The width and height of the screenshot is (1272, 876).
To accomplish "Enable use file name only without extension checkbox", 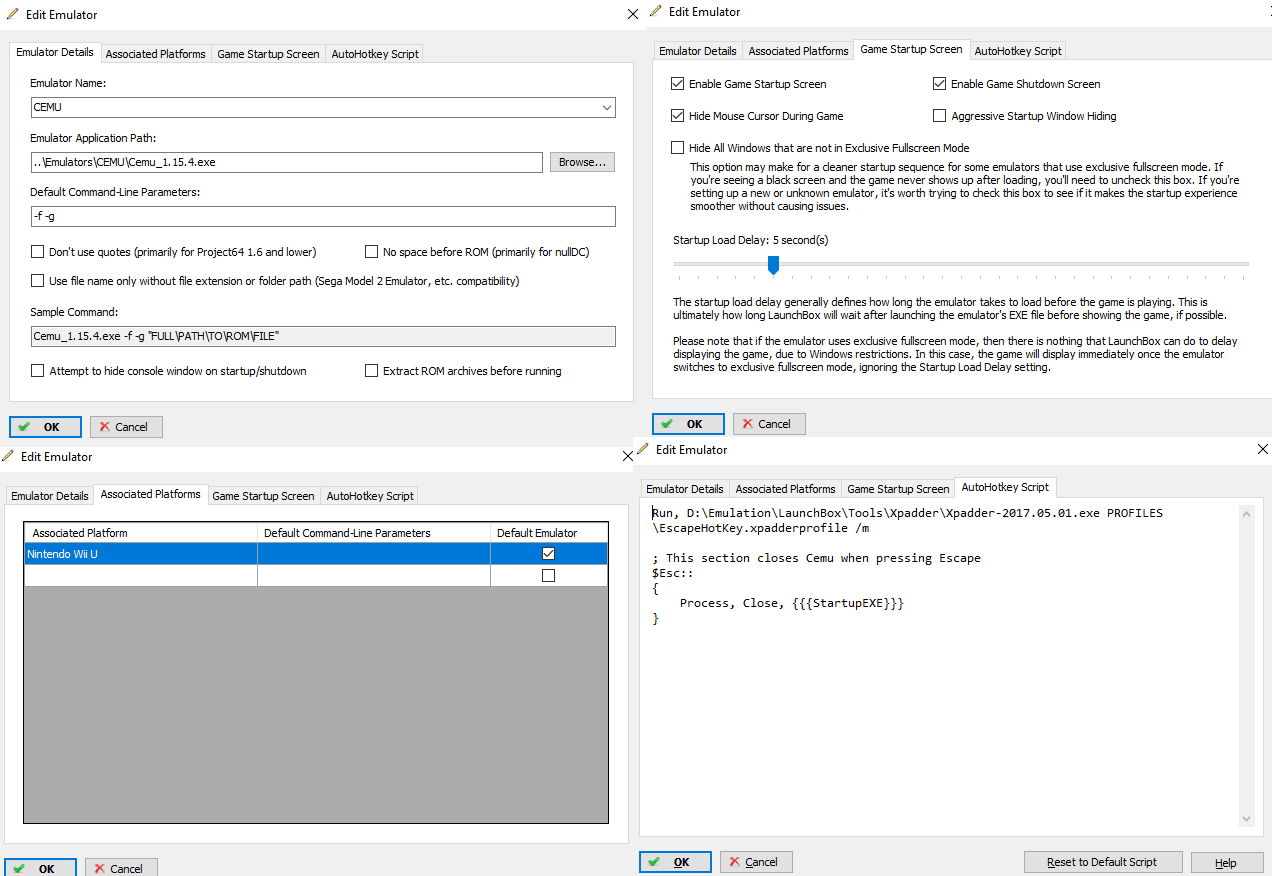I will coord(38,281).
